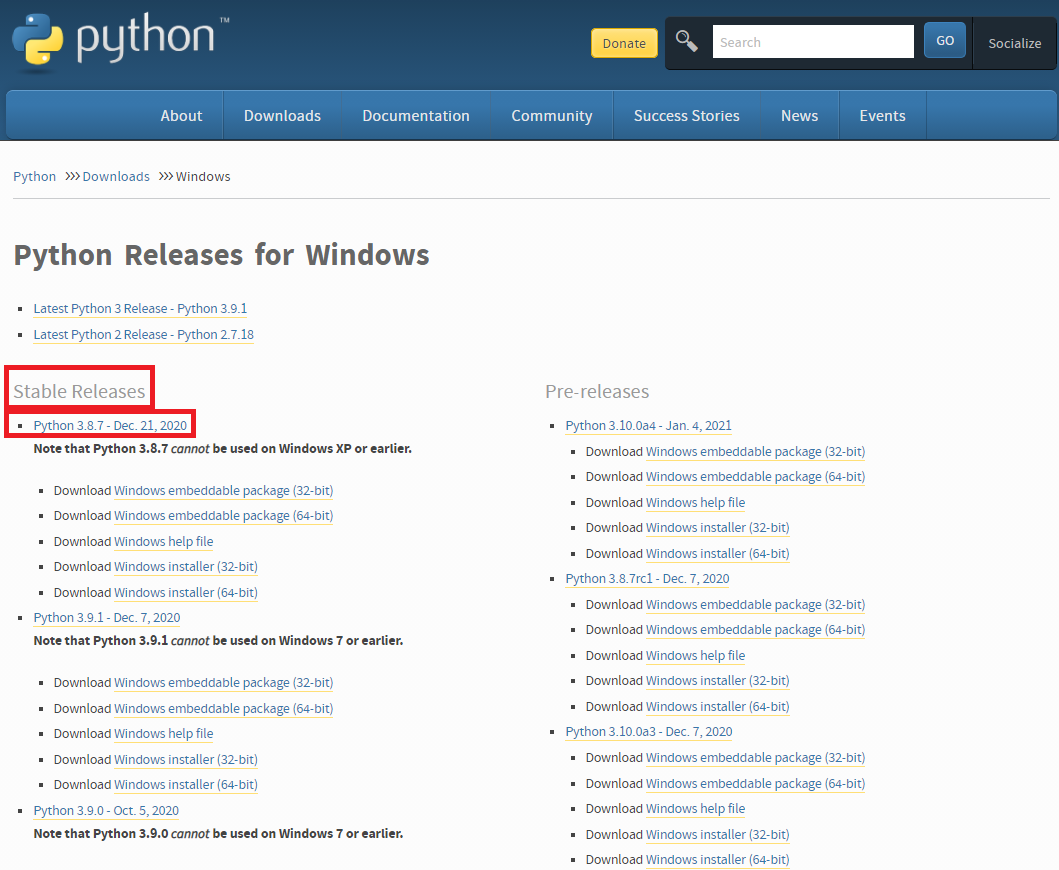Open the Python 3.8.7 - Dec. 21, 2020 release
Viewport: 1059px width, 870px height.
click(x=110, y=426)
